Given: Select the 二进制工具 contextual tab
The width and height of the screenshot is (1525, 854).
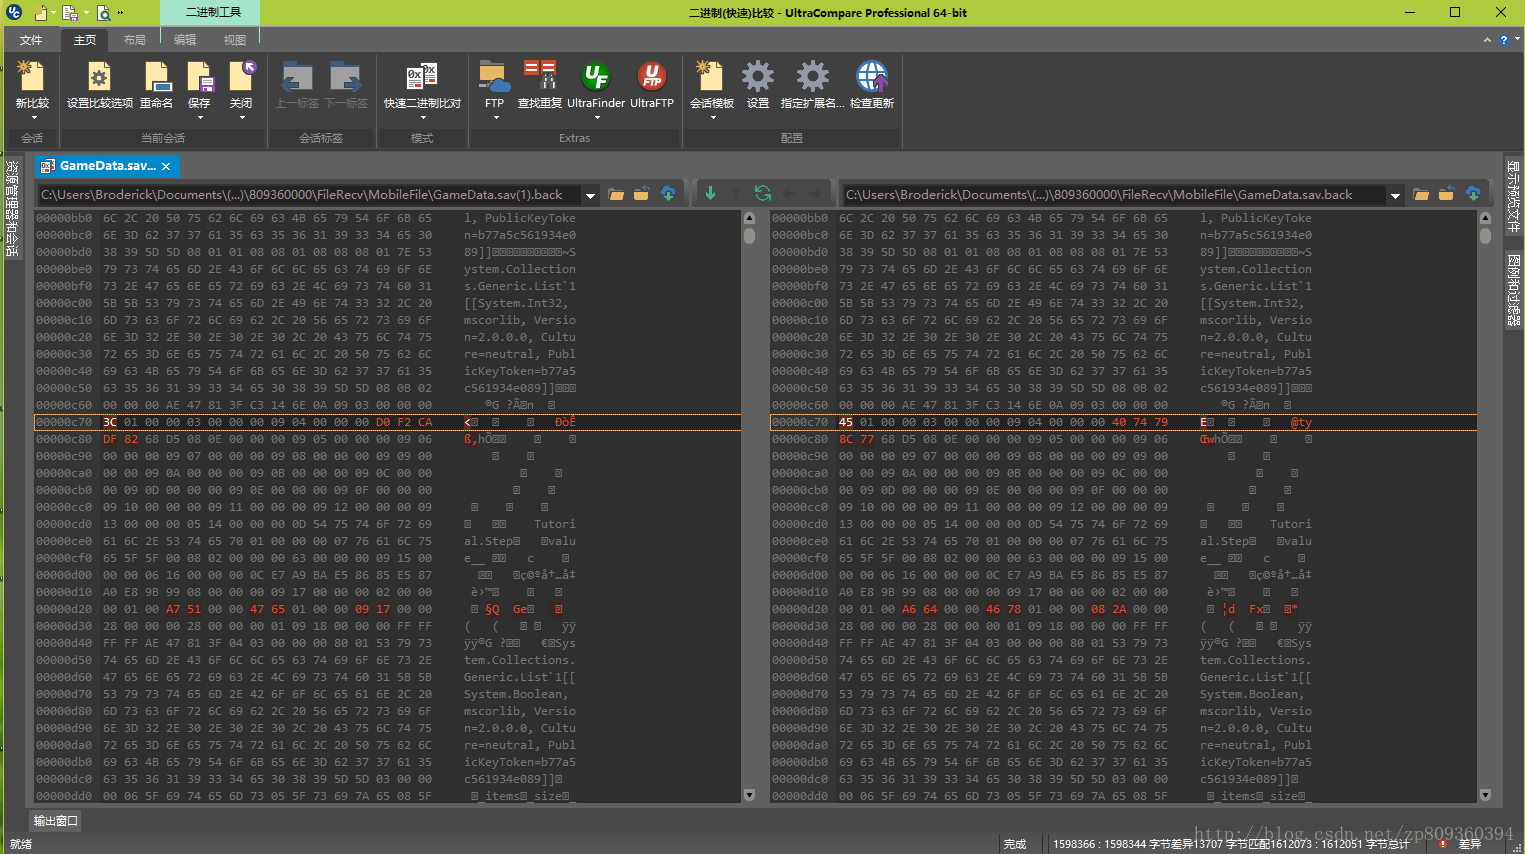Looking at the screenshot, I should (213, 12).
